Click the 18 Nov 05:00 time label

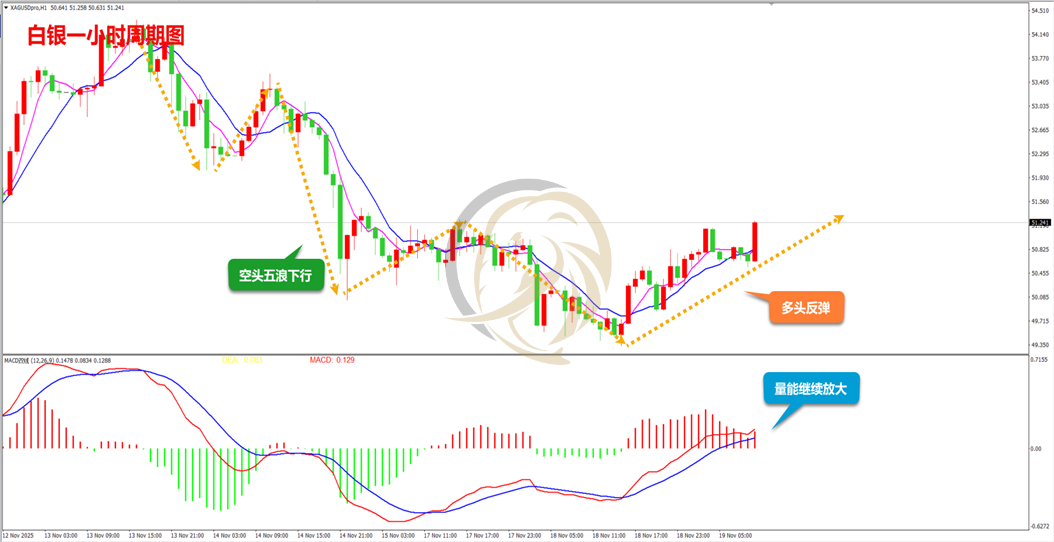[565, 536]
